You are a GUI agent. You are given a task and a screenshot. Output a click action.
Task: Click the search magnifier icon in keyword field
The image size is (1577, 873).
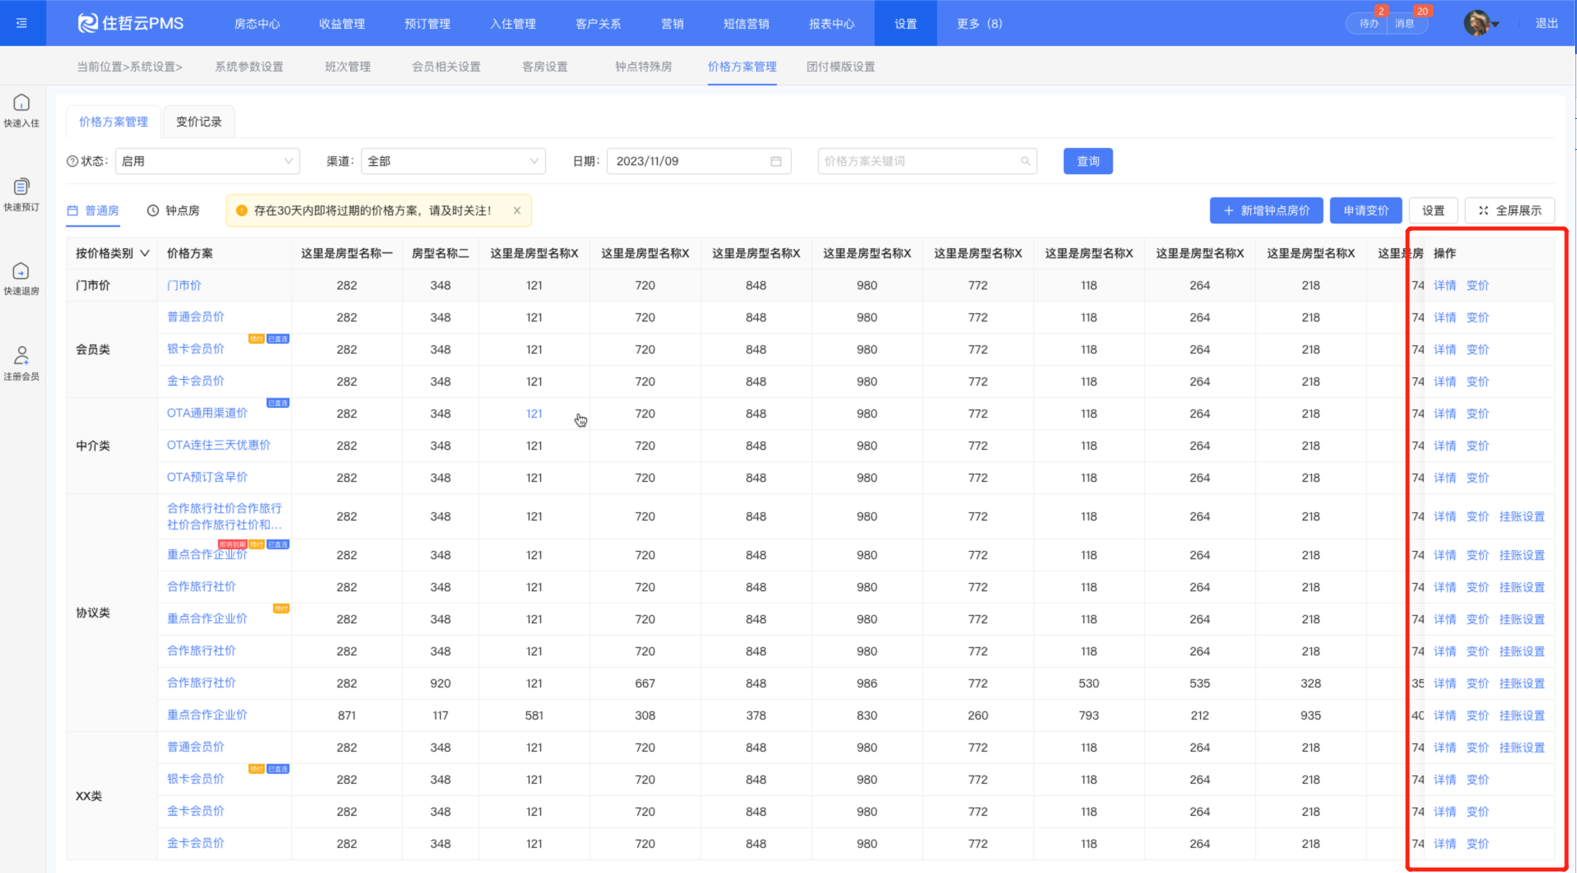[x=1025, y=161]
